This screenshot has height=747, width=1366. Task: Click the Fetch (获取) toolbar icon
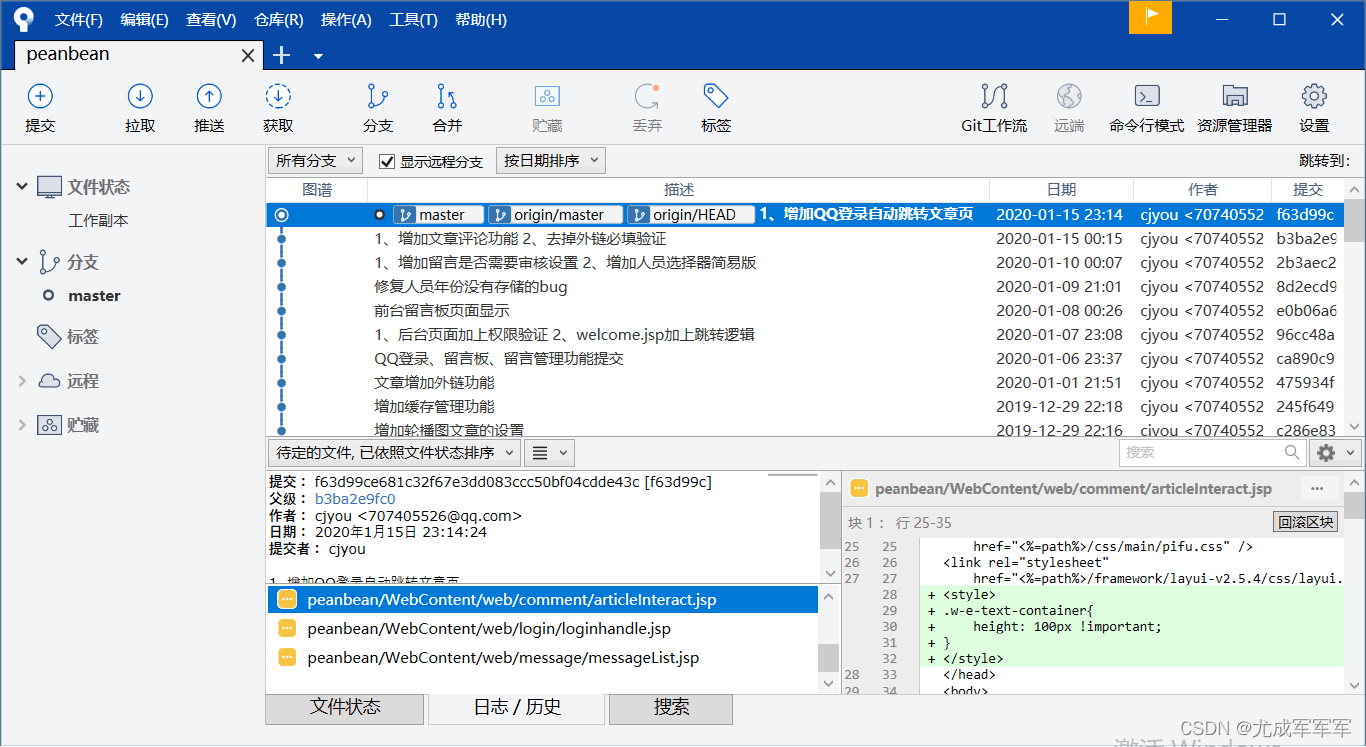pos(277,96)
